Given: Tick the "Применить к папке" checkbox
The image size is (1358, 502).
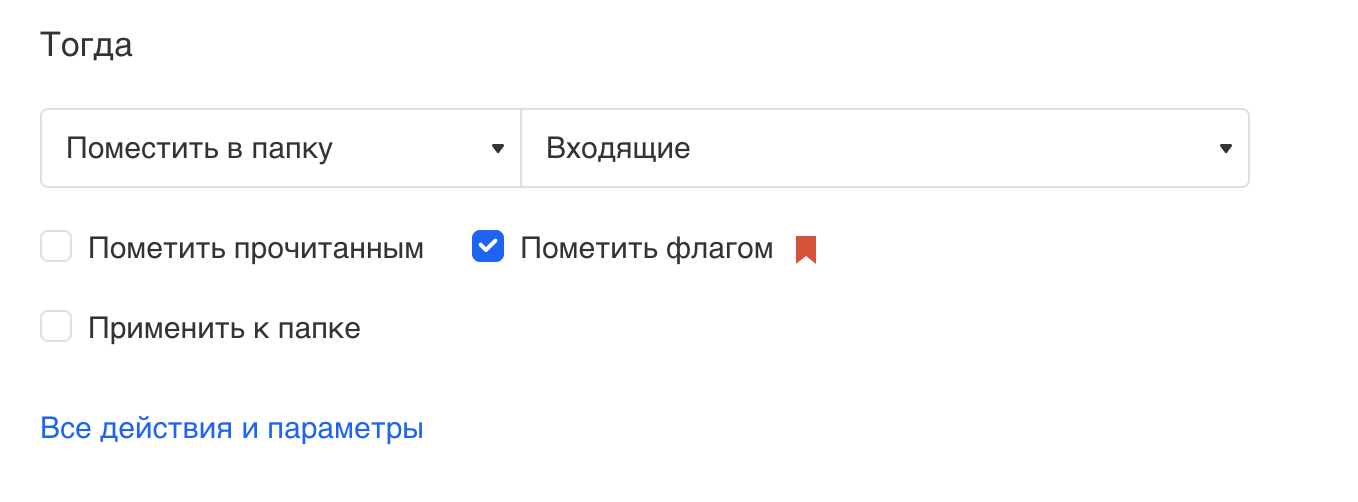Looking at the screenshot, I should 56,326.
